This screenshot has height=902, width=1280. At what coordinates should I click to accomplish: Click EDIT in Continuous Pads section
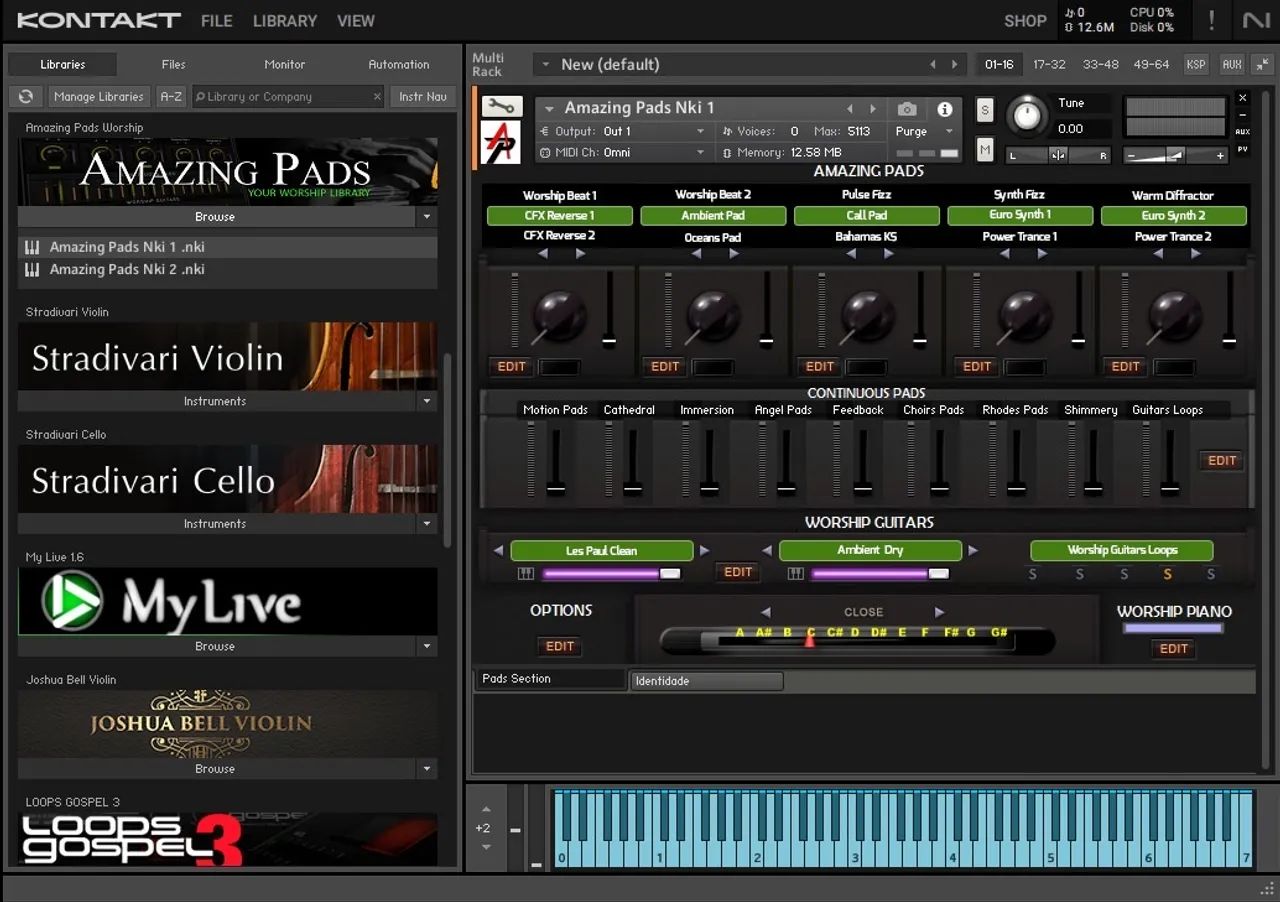(x=1222, y=461)
